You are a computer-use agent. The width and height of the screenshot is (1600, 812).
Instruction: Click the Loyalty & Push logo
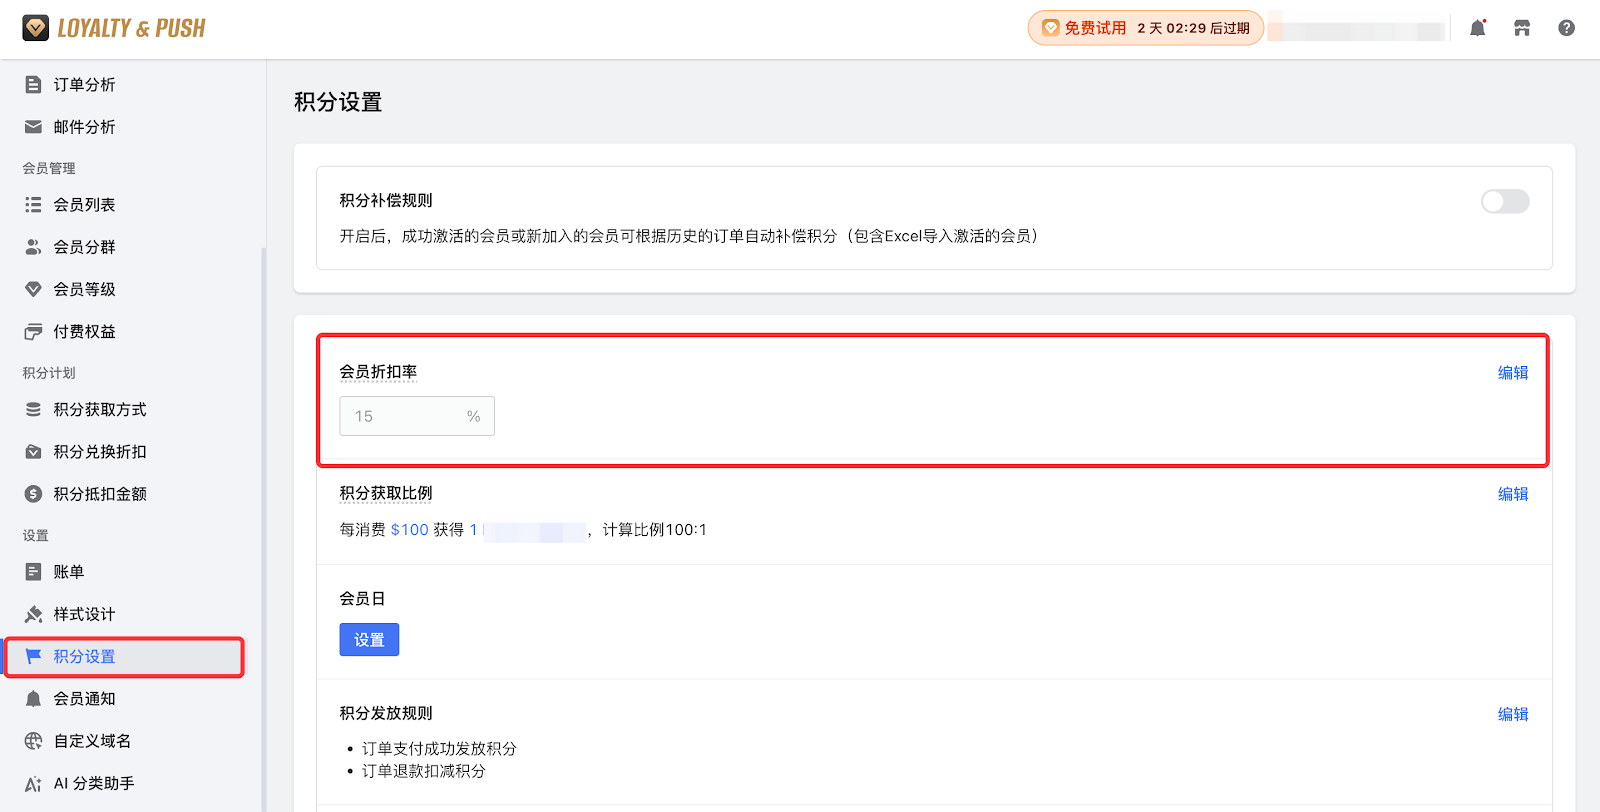pos(114,28)
